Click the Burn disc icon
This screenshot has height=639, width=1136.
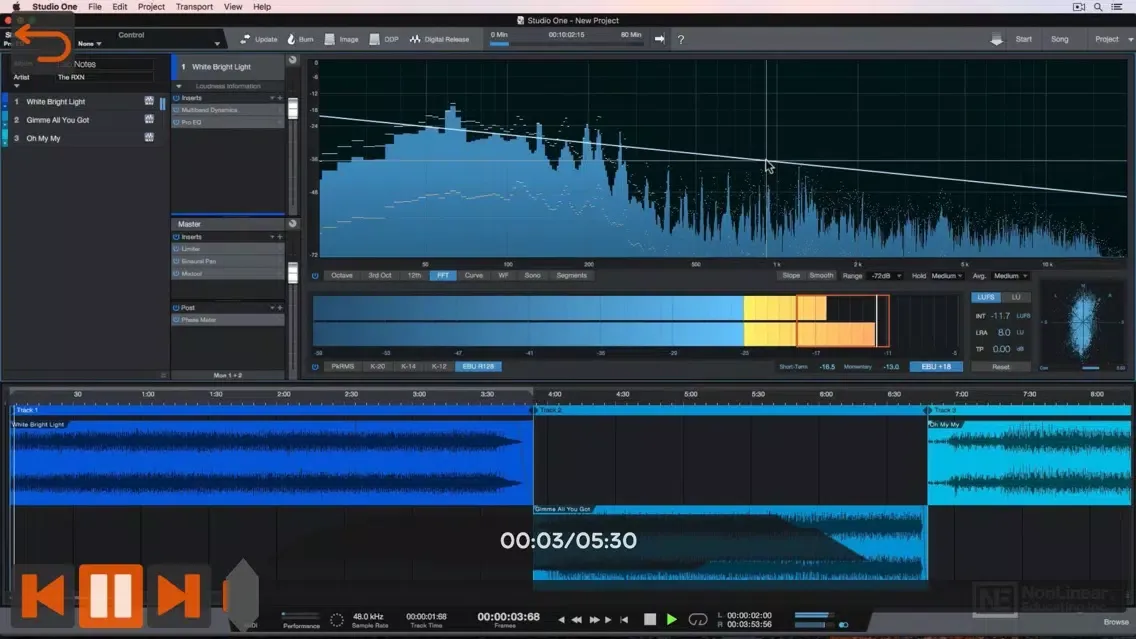[x=291, y=39]
